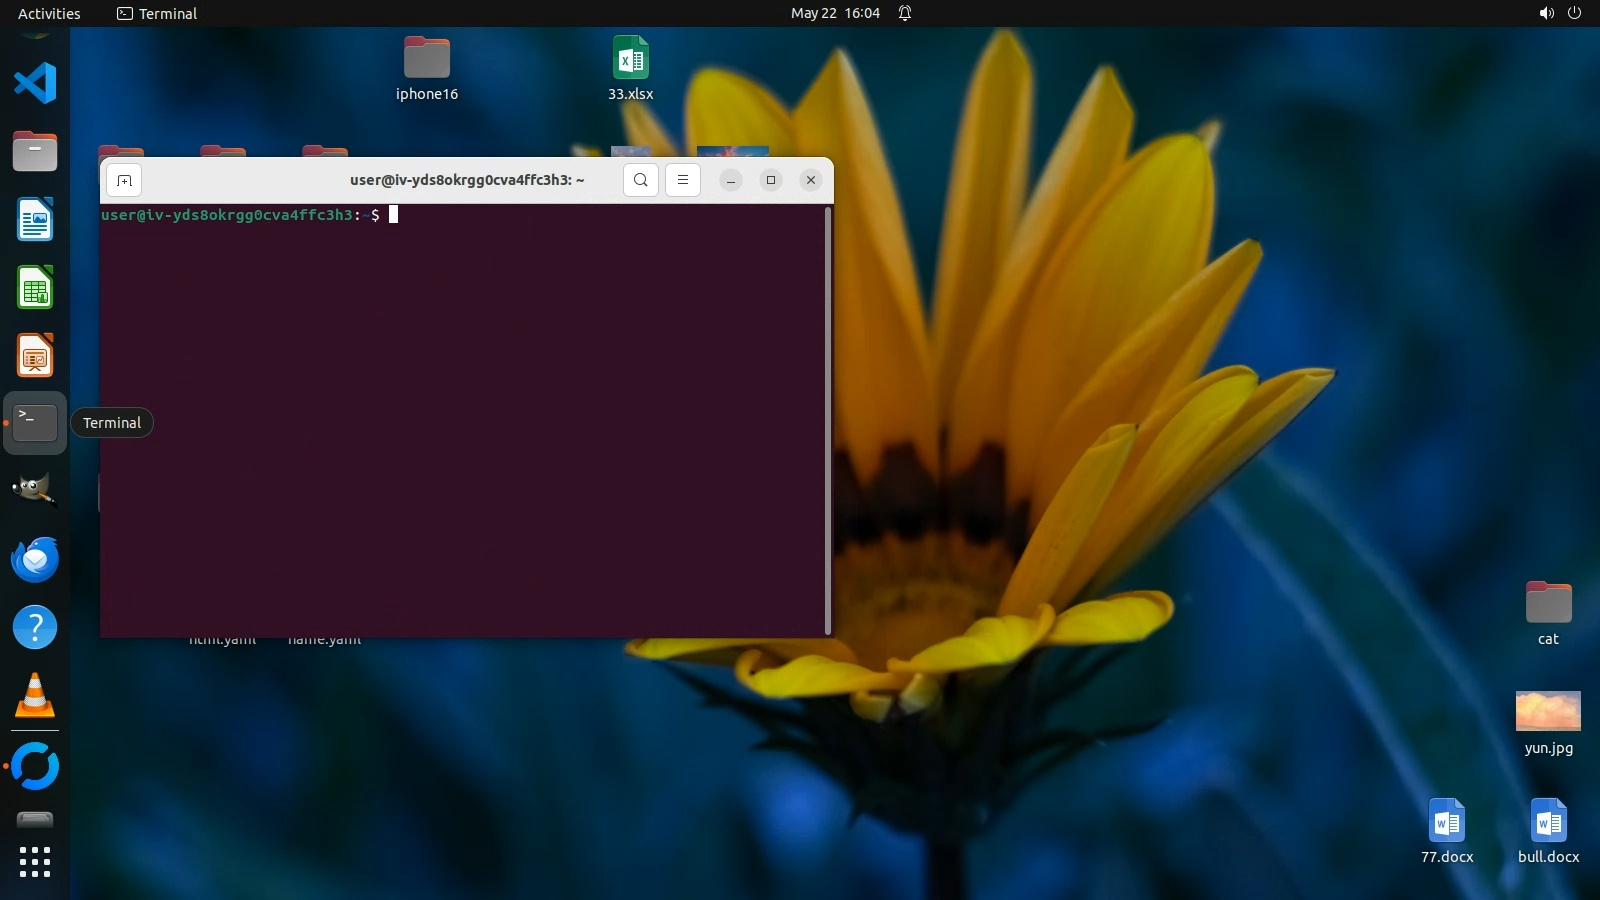Expand the system volume and power menu
The width and height of the screenshot is (1600, 900).
[1560, 13]
